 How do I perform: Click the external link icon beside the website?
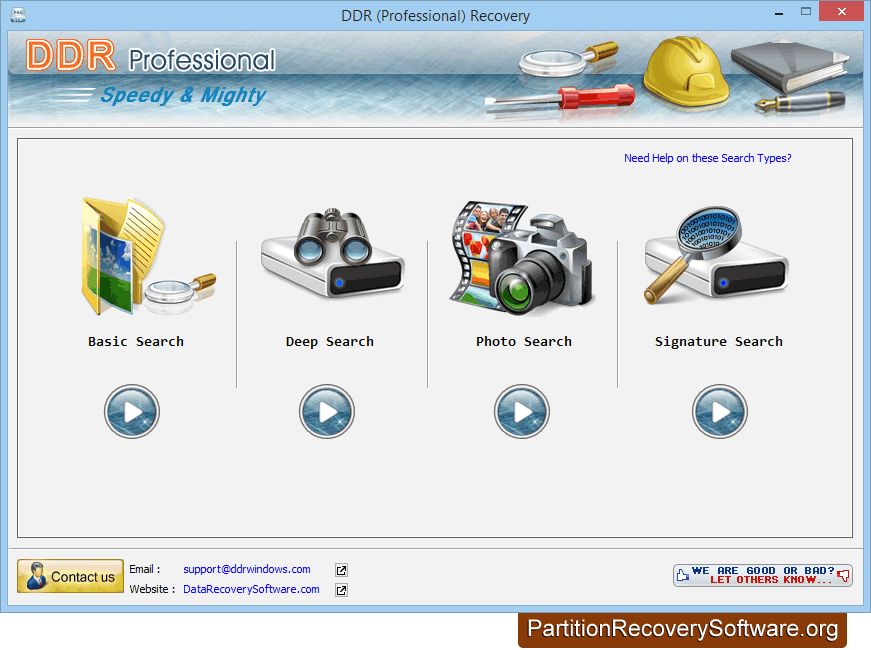pyautogui.click(x=342, y=590)
